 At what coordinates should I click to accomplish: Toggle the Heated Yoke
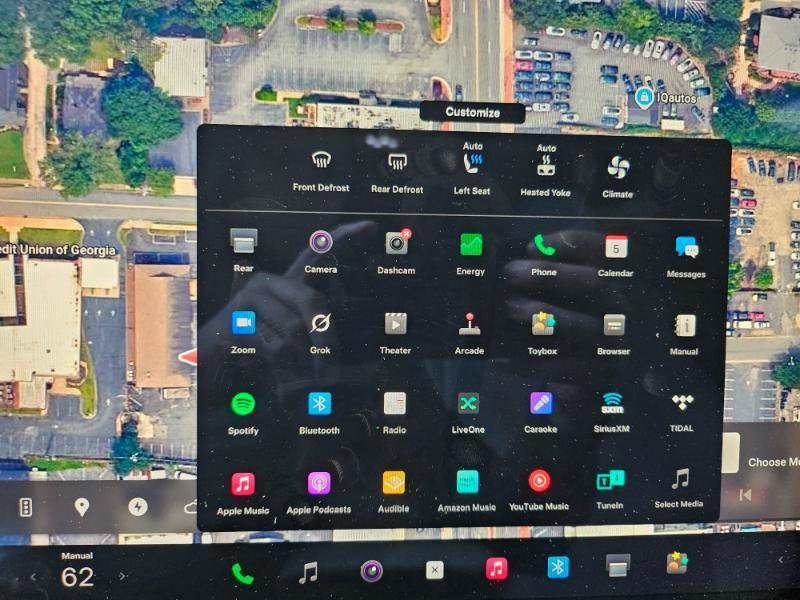pyautogui.click(x=545, y=170)
